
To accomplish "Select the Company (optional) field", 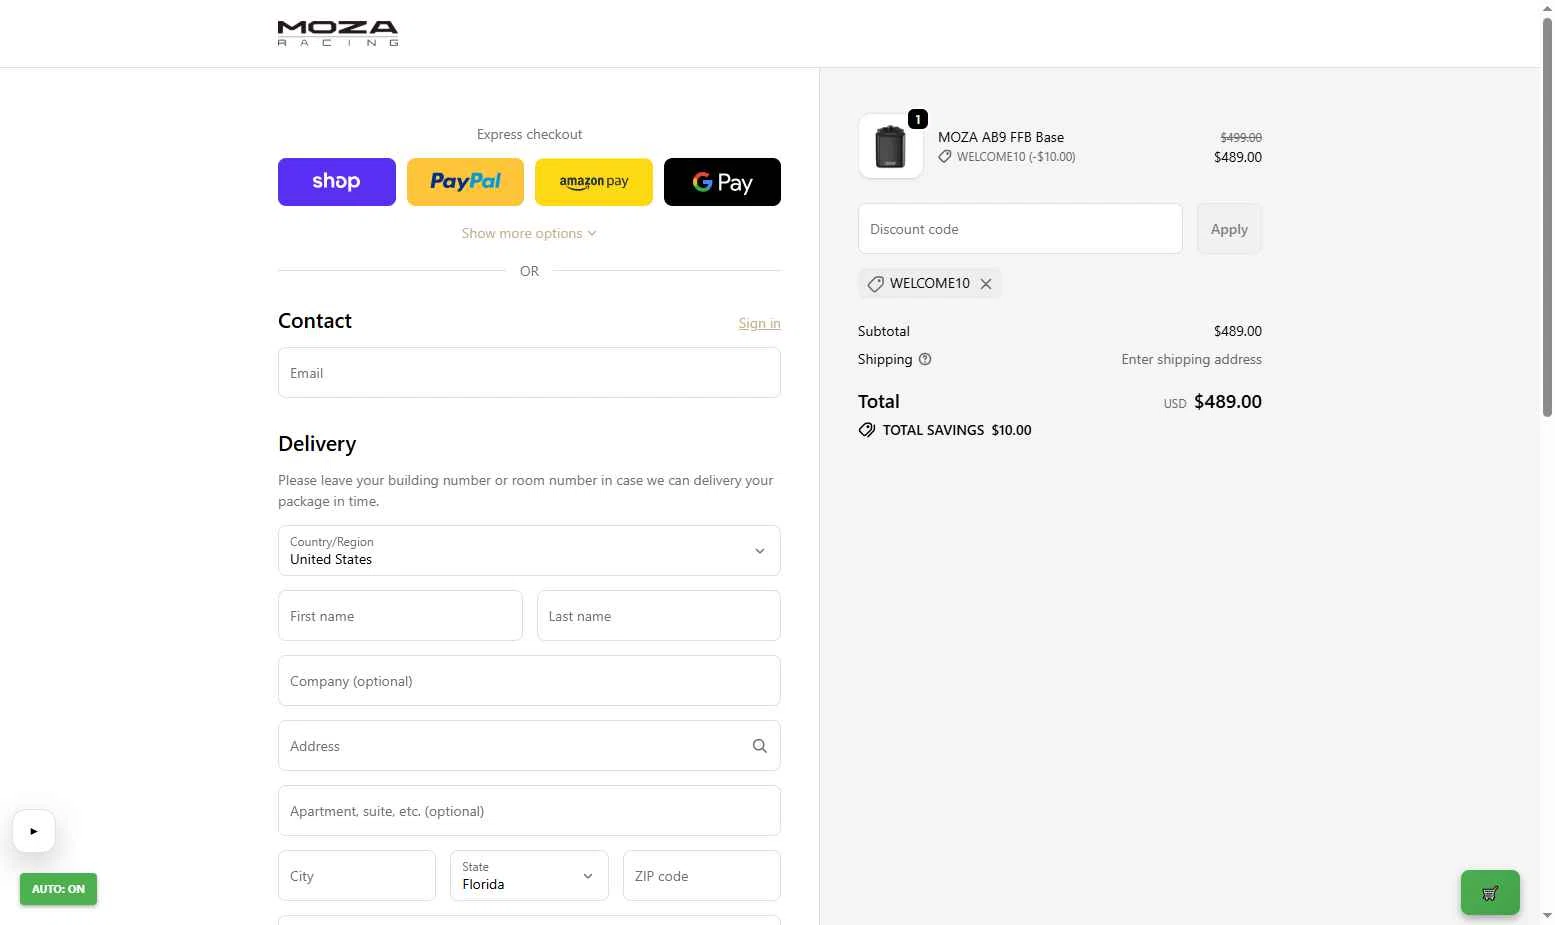I will 529,681.
